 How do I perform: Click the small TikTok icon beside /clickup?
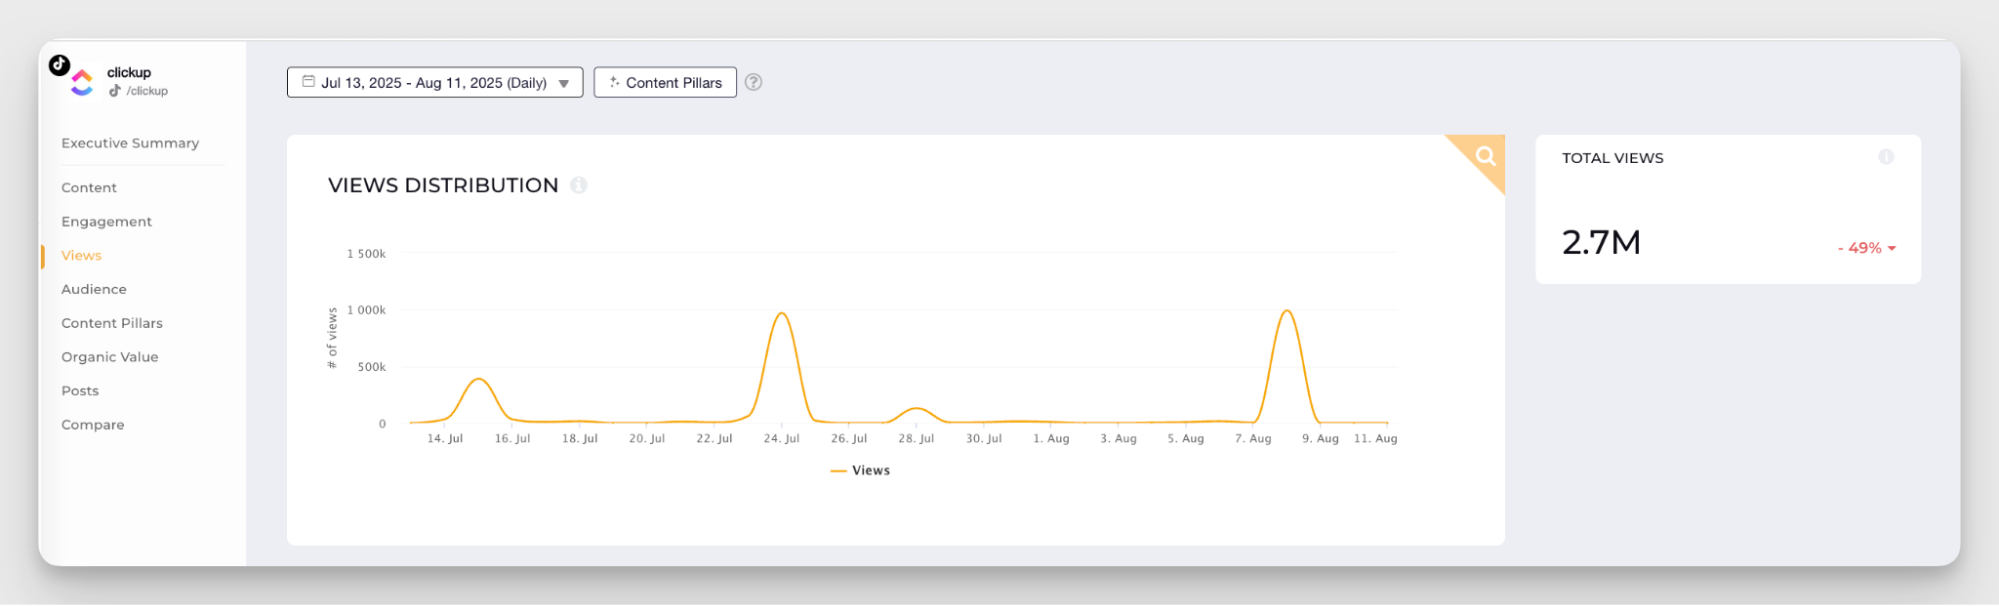[115, 91]
